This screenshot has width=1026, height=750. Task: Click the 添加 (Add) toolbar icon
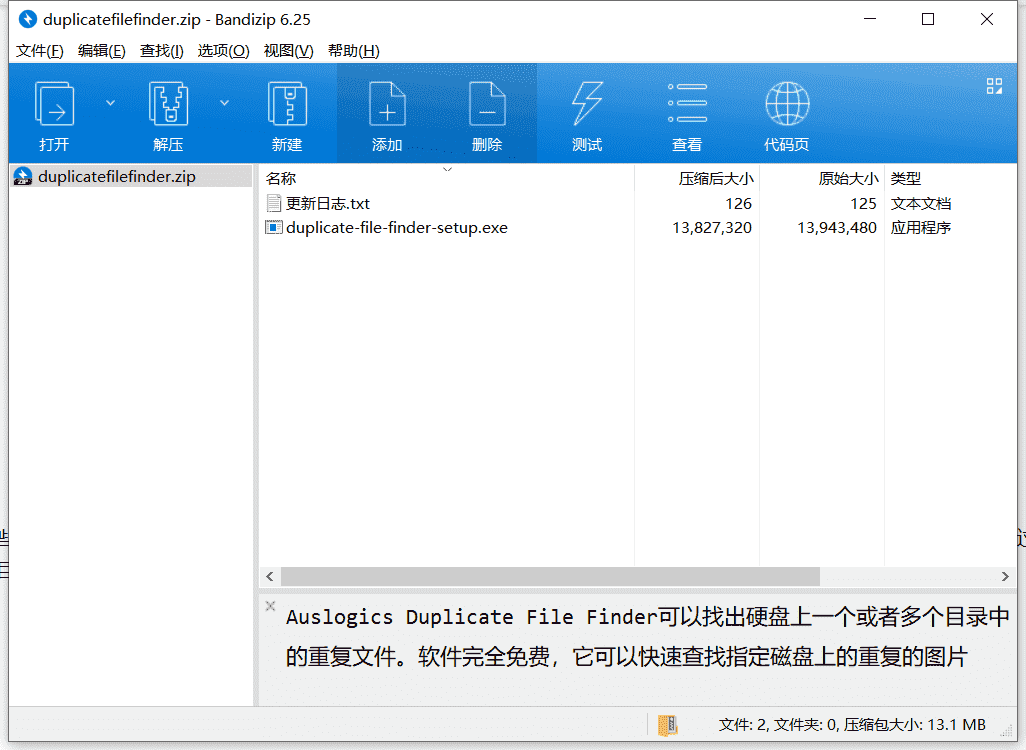387,104
